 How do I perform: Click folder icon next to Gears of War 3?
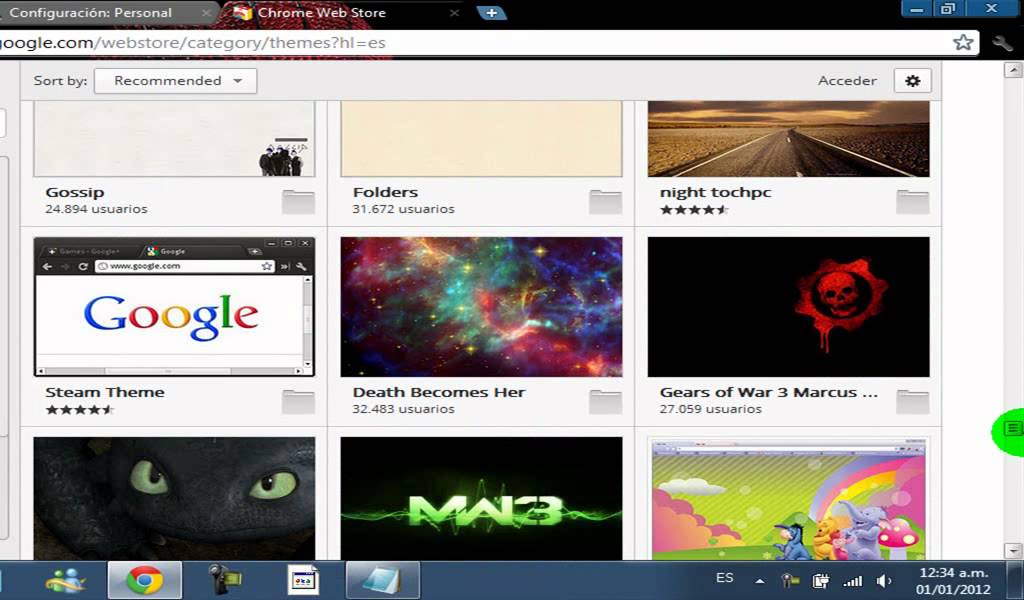[912, 402]
